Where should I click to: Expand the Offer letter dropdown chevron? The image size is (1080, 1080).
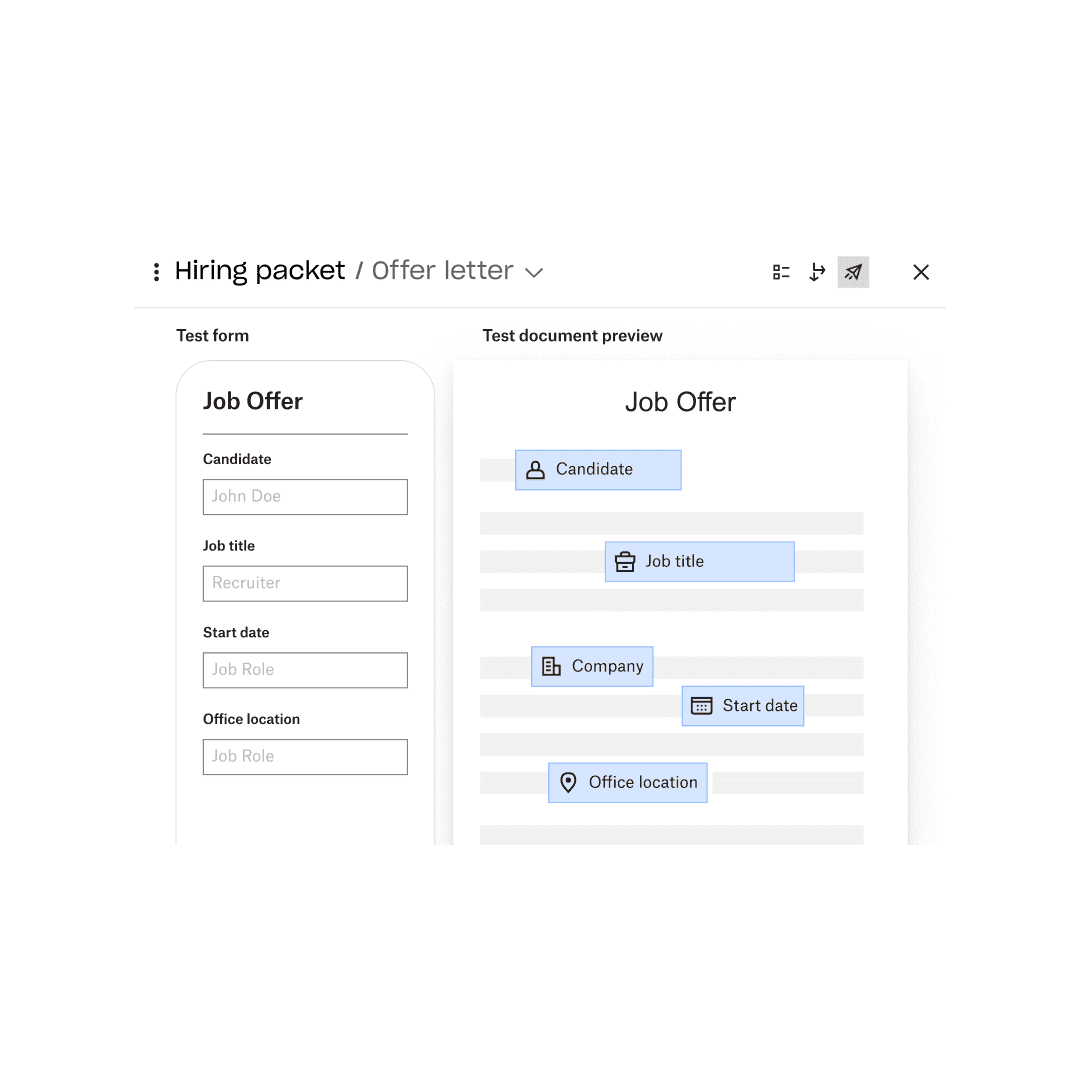pos(534,273)
